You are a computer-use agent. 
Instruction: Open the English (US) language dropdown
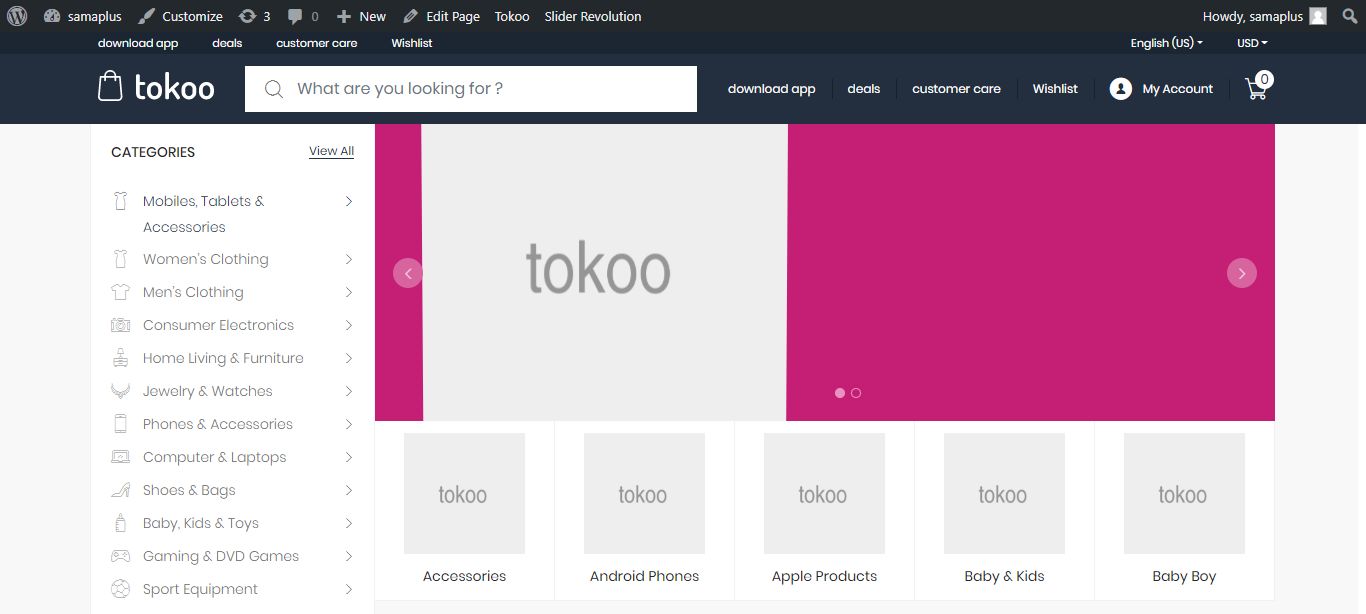[1166, 43]
